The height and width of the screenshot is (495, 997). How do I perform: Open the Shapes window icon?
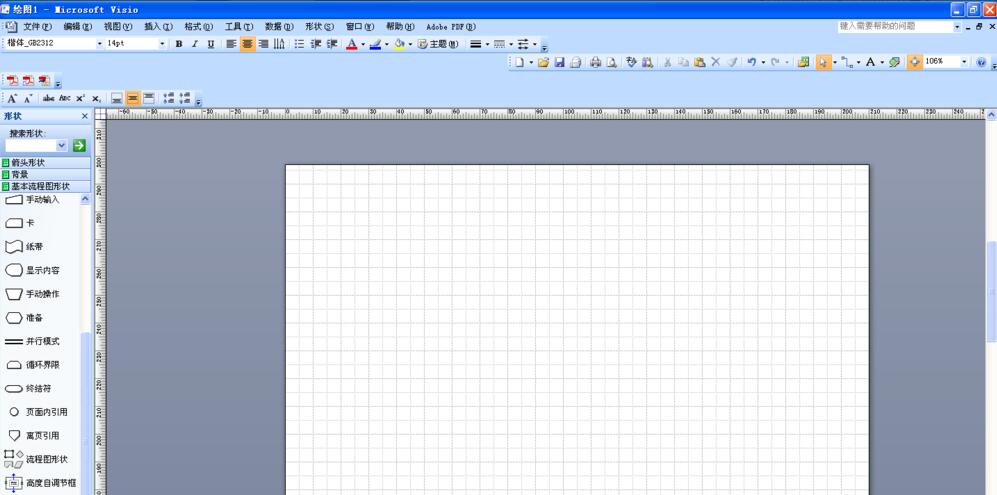click(x=803, y=62)
